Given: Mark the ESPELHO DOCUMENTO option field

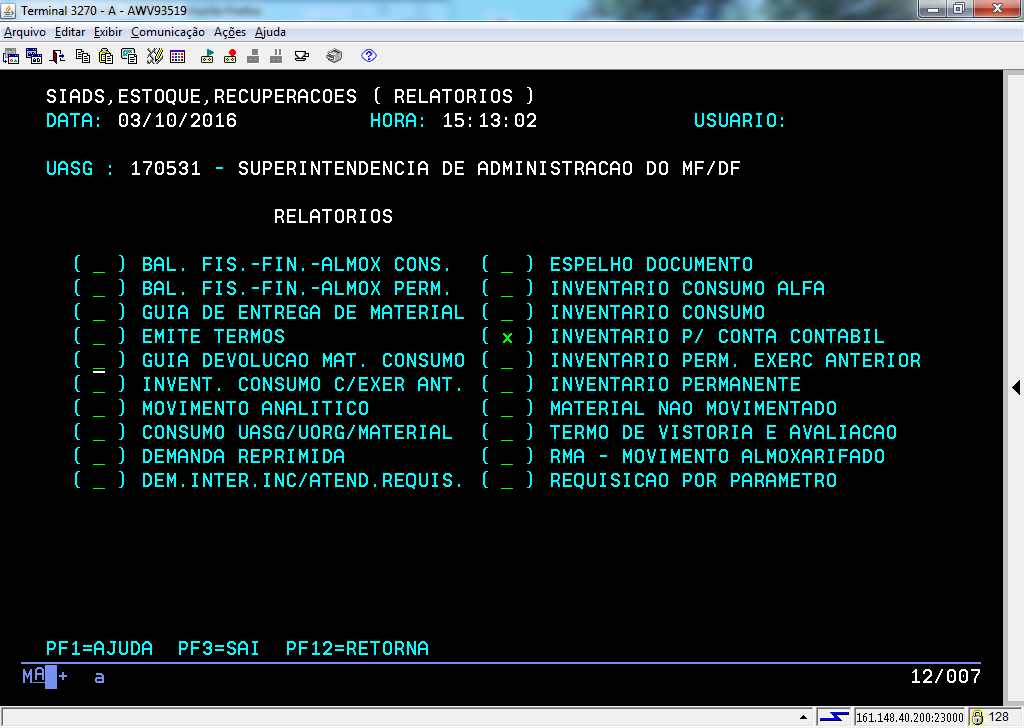Looking at the screenshot, I should [507, 264].
